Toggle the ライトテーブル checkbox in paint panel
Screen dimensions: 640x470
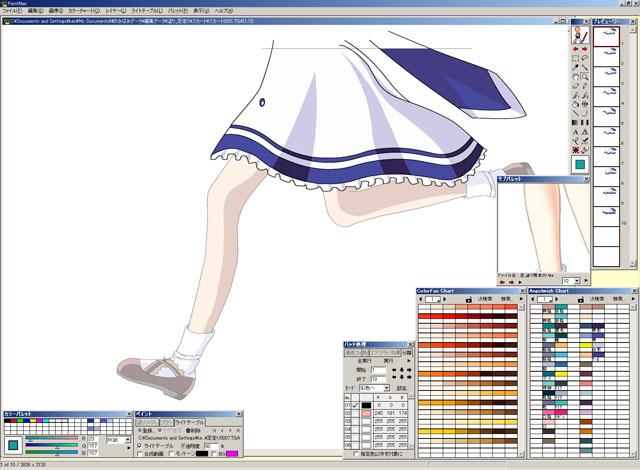(x=140, y=446)
